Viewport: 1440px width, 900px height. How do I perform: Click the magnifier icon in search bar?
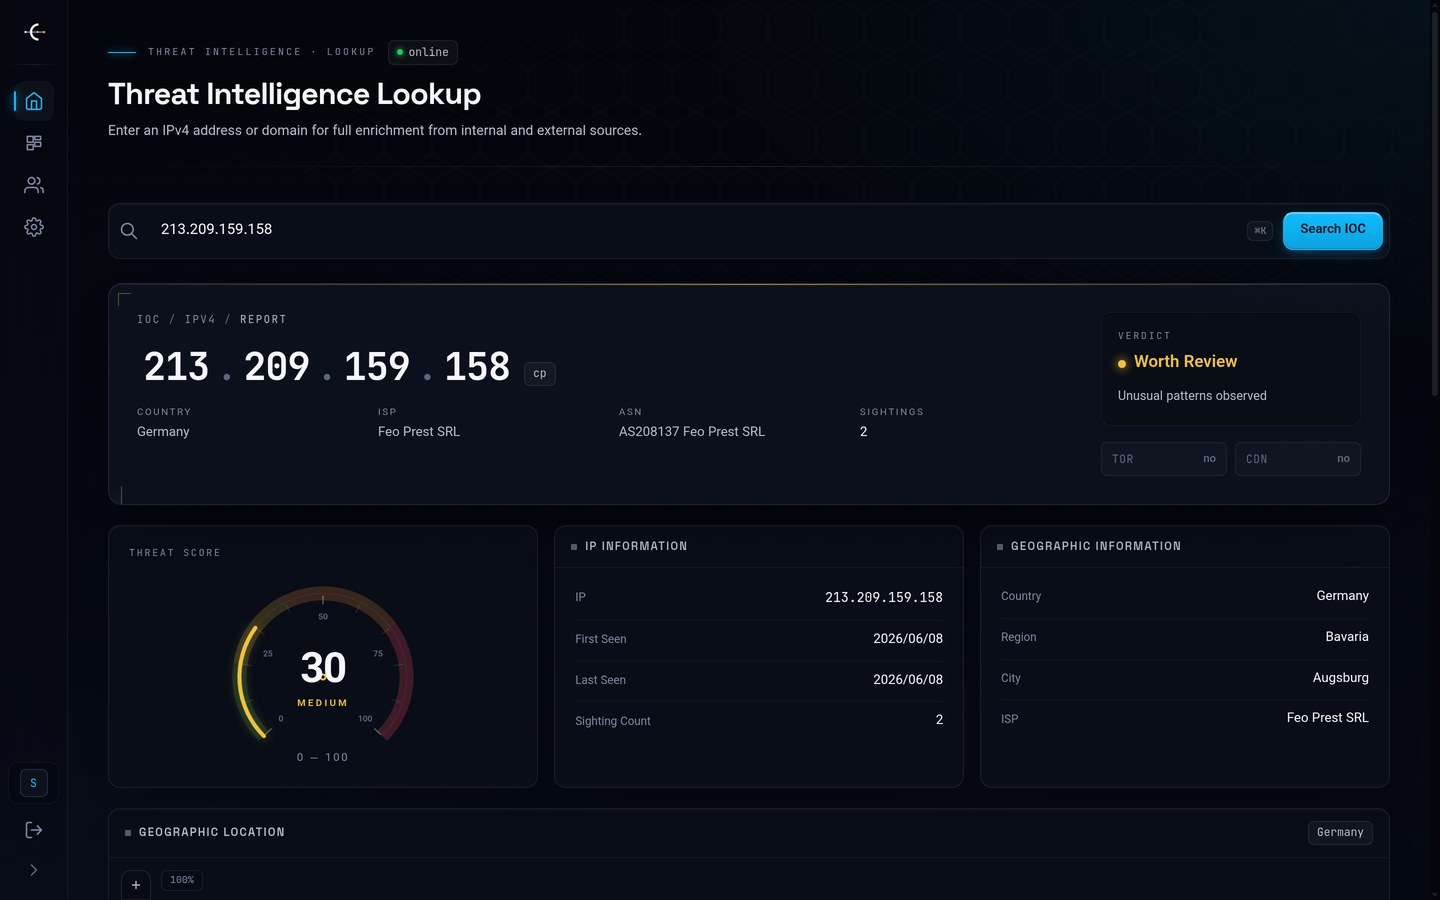129,231
